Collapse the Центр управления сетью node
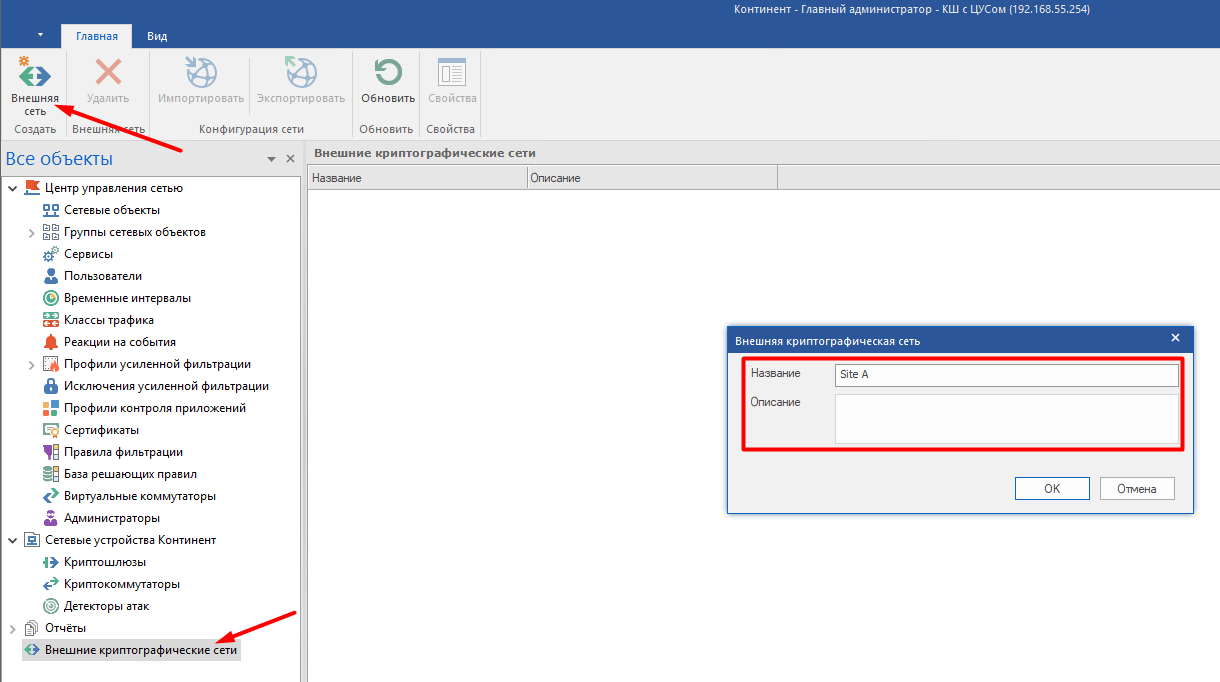The height and width of the screenshot is (682, 1220). pyautogui.click(x=12, y=188)
